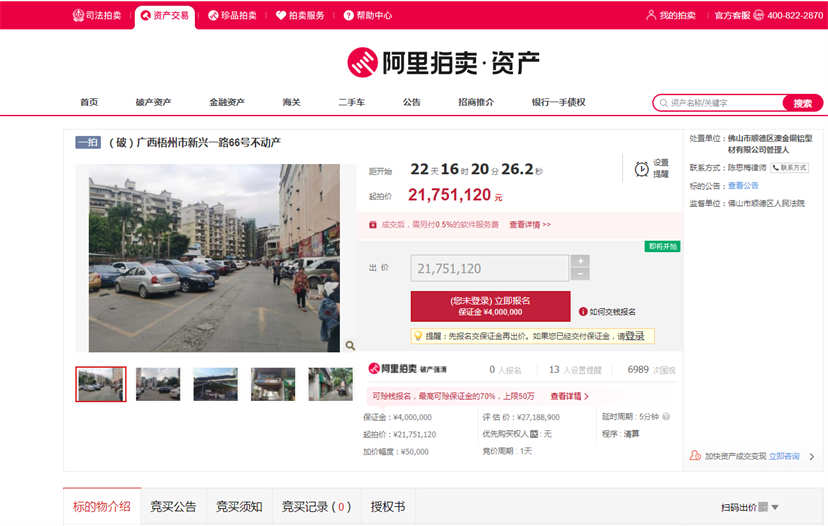The width and height of the screenshot is (828, 526).
Task: Open 查看详情 link for software service fee
Action: click(530, 224)
